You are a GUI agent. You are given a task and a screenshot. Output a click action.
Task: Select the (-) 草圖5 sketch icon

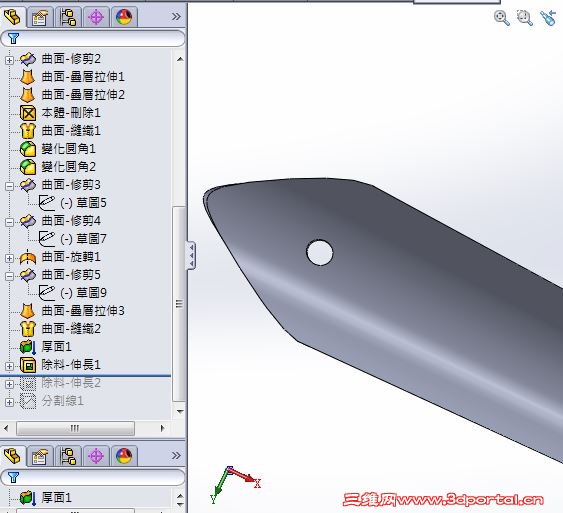pos(47,202)
